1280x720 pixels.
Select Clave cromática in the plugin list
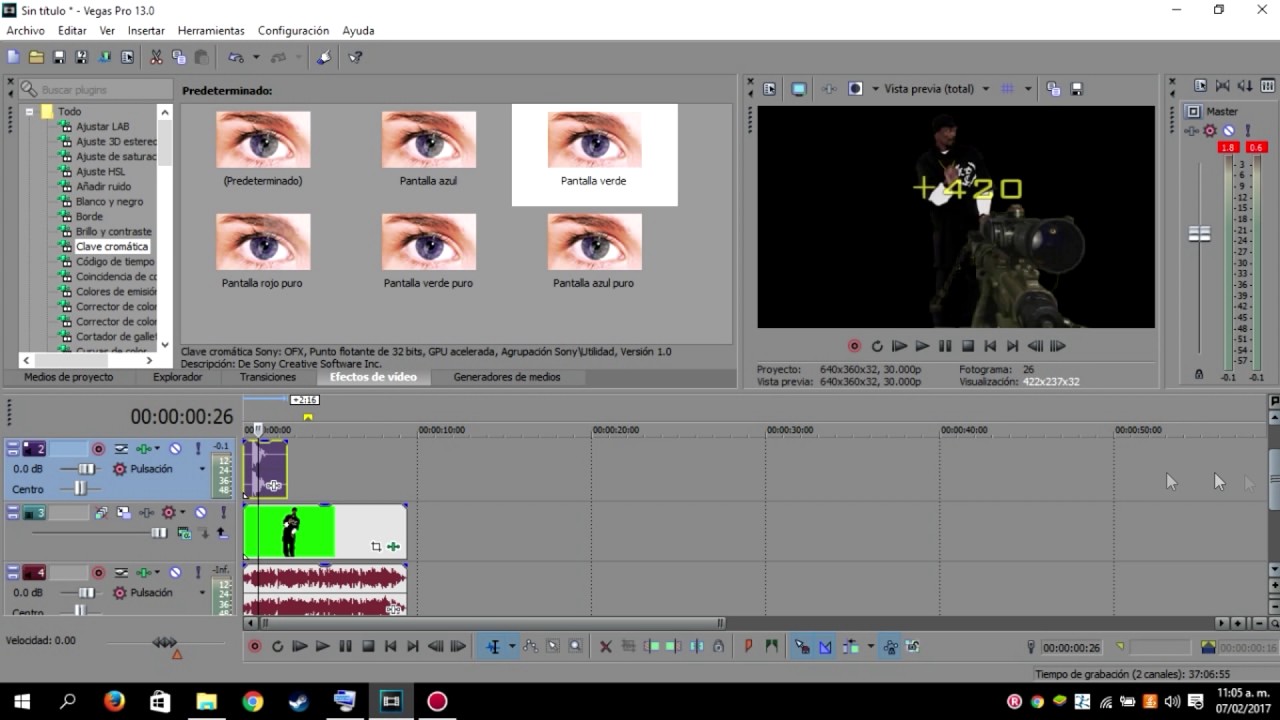click(x=112, y=246)
